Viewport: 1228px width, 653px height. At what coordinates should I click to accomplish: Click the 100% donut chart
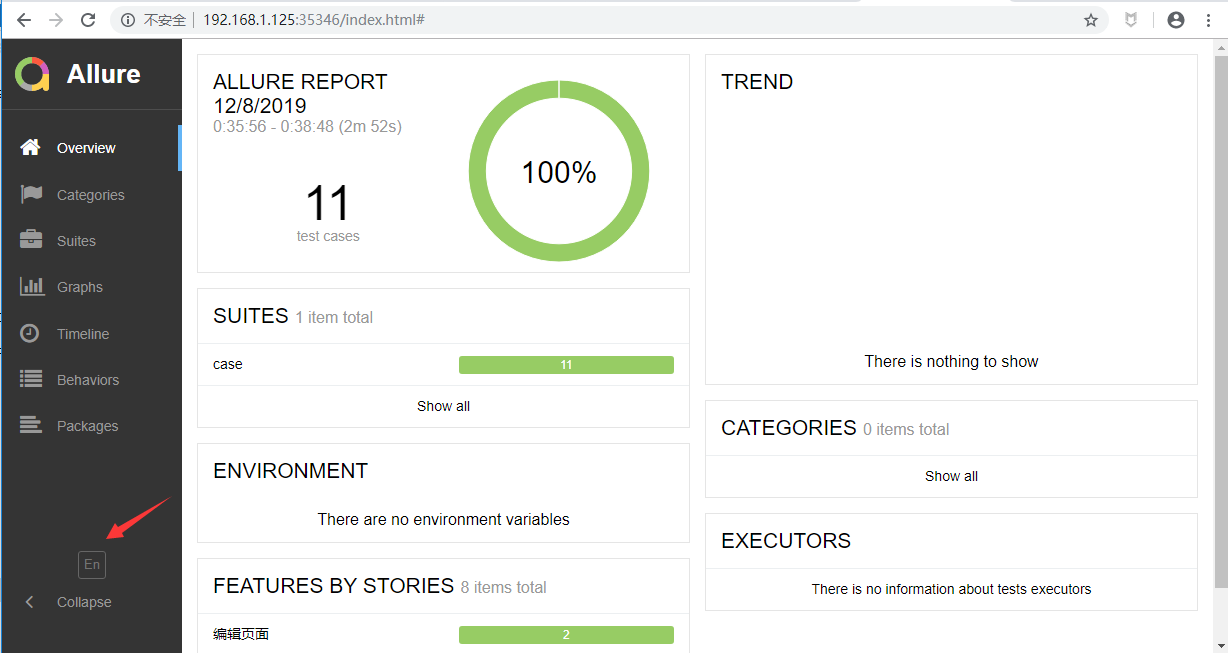coord(559,172)
